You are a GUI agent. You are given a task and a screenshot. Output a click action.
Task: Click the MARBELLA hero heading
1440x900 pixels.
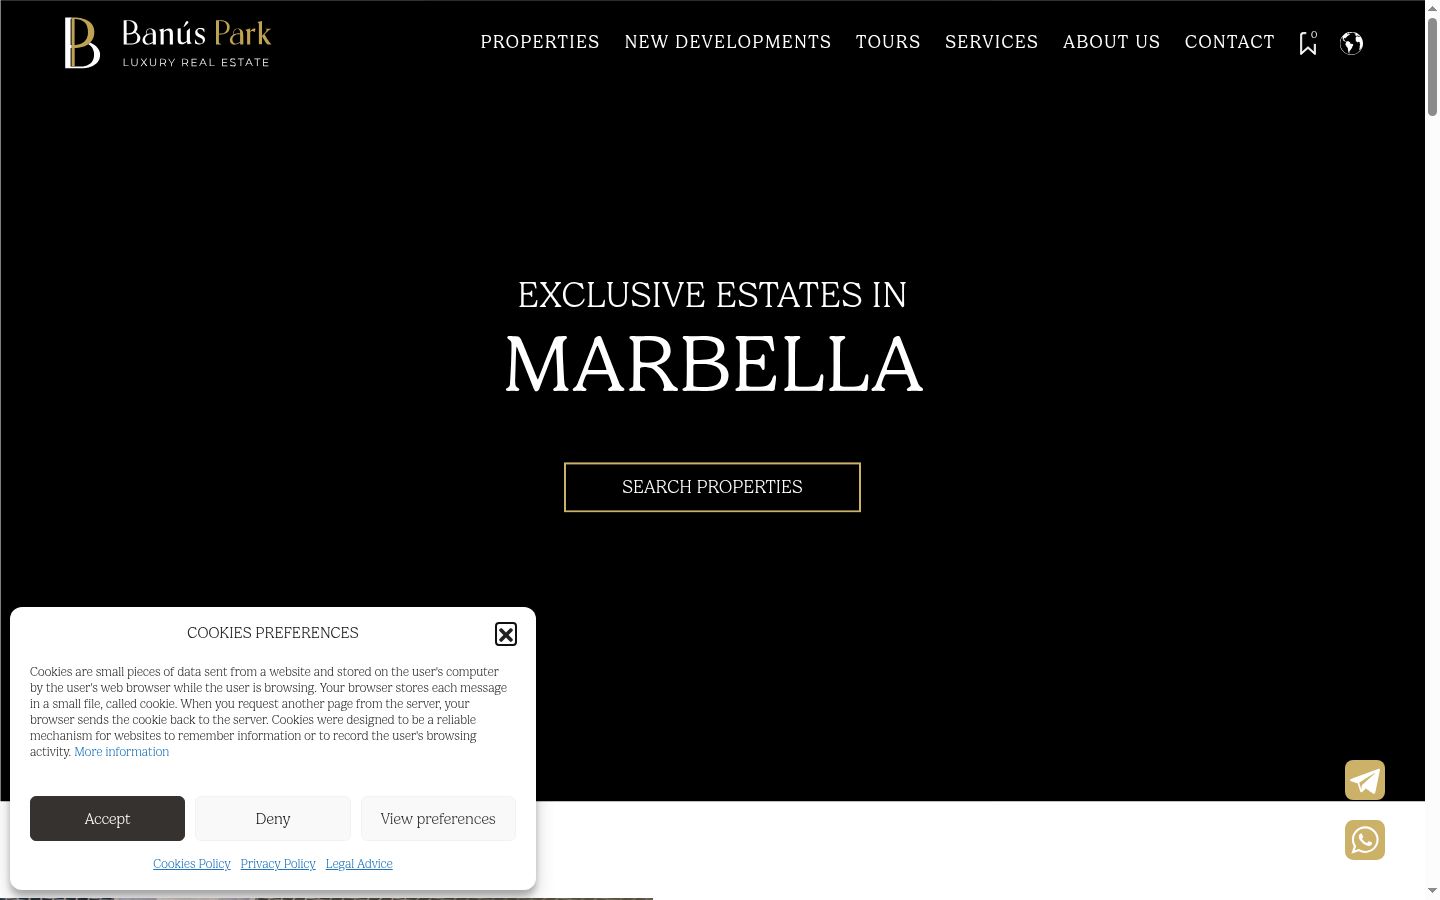coord(713,365)
